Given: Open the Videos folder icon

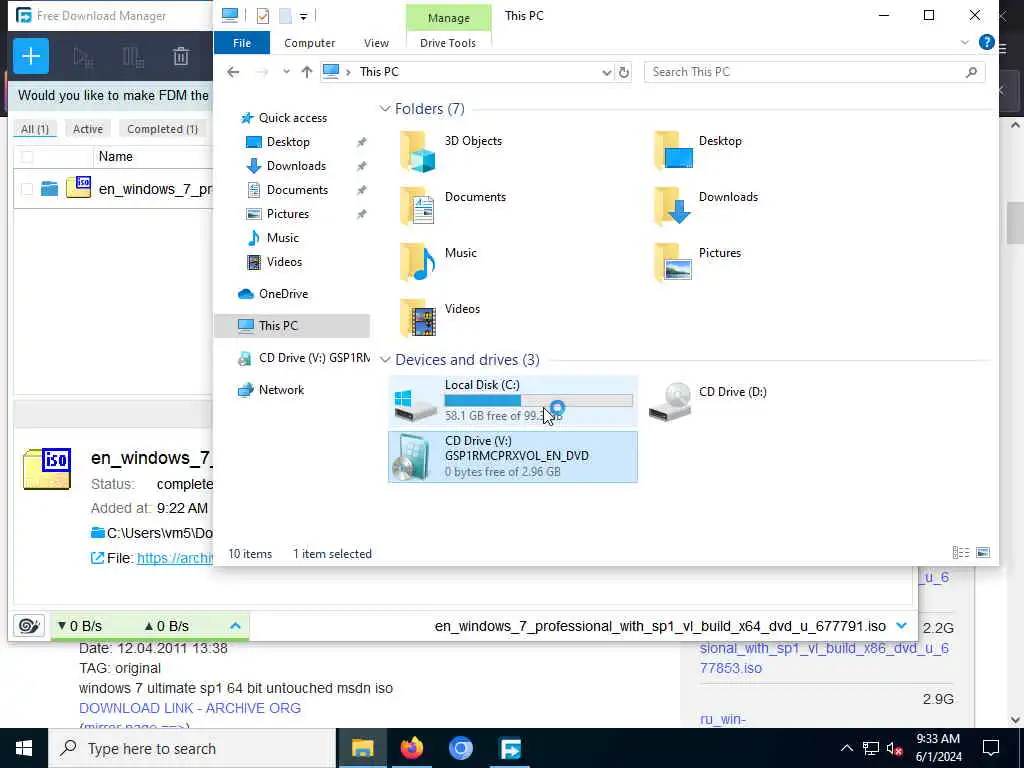Looking at the screenshot, I should tap(418, 319).
